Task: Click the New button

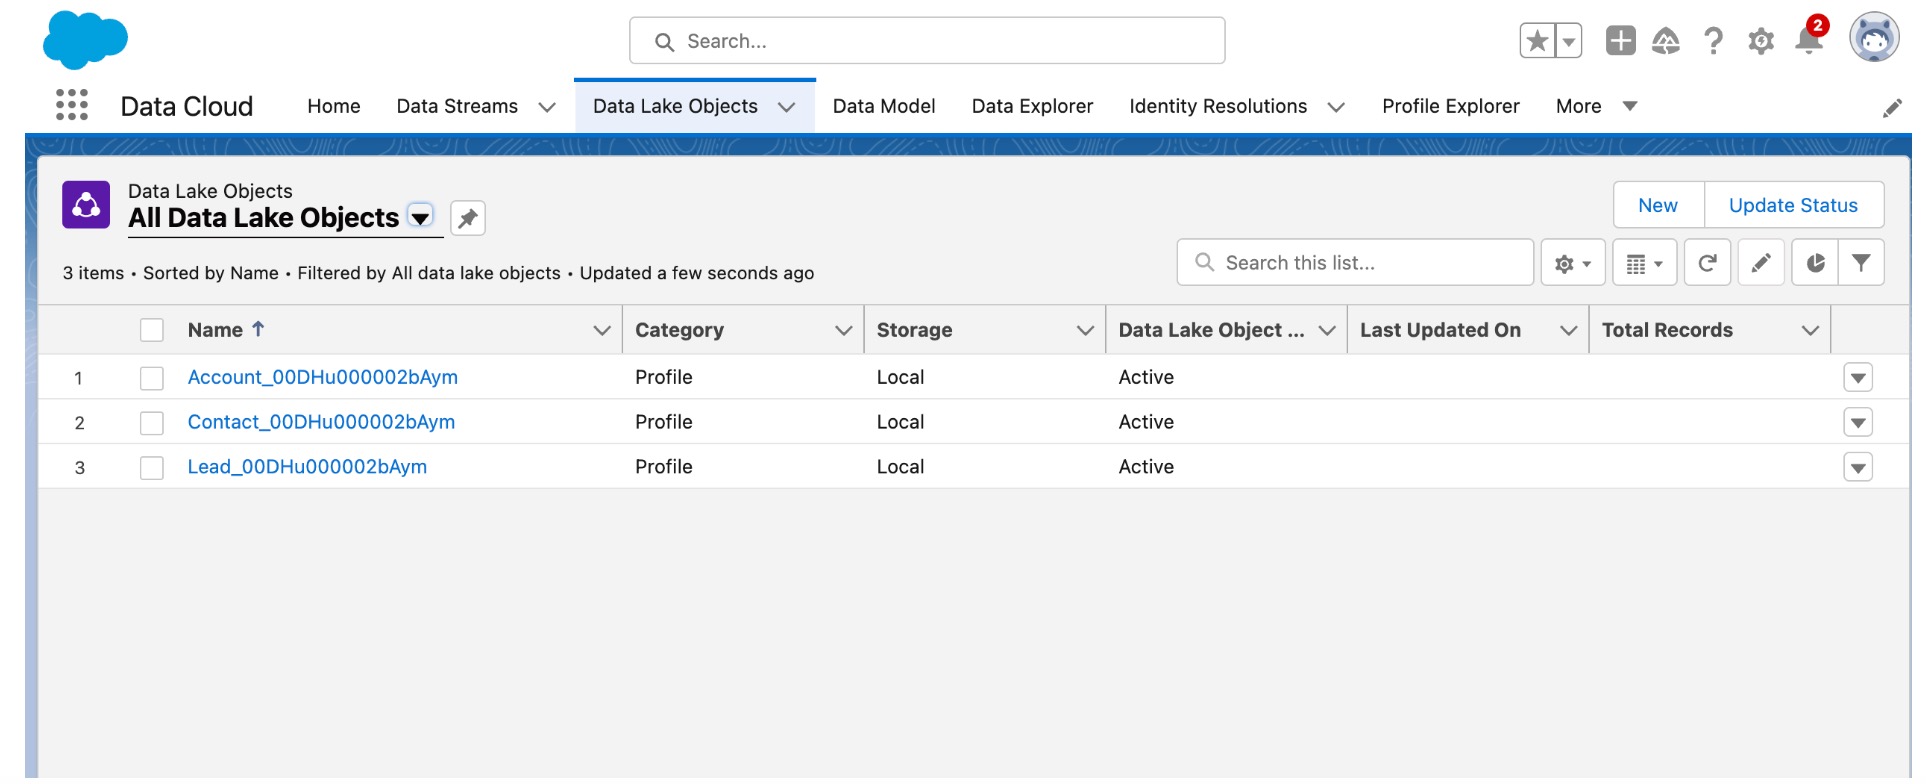Action: (1658, 205)
